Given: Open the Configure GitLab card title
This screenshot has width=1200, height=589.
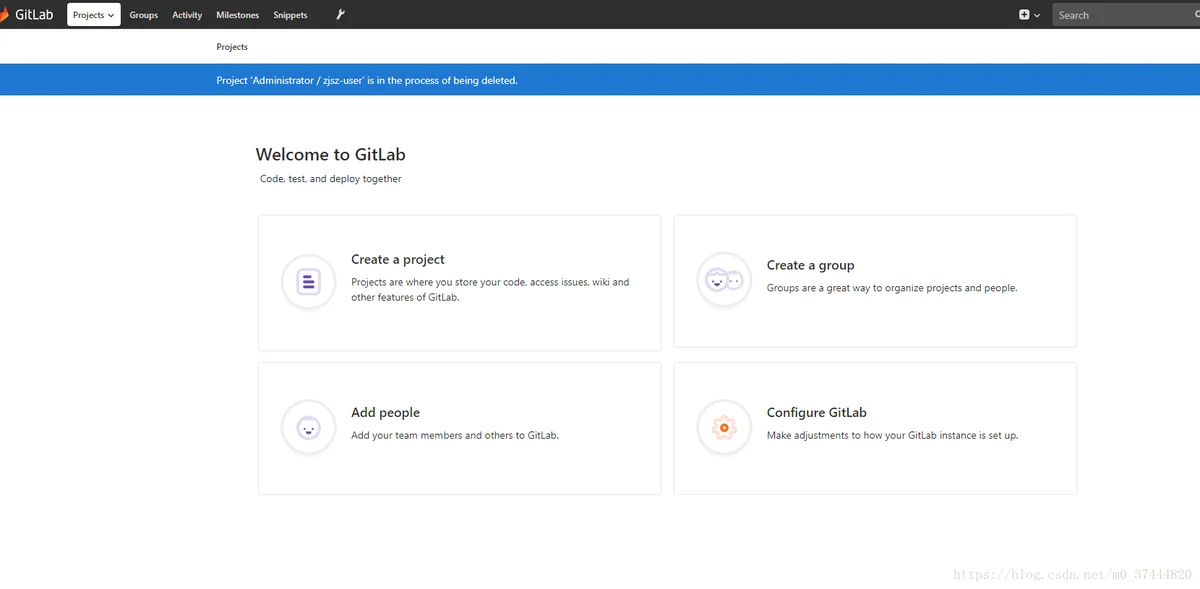Looking at the screenshot, I should pos(816,412).
